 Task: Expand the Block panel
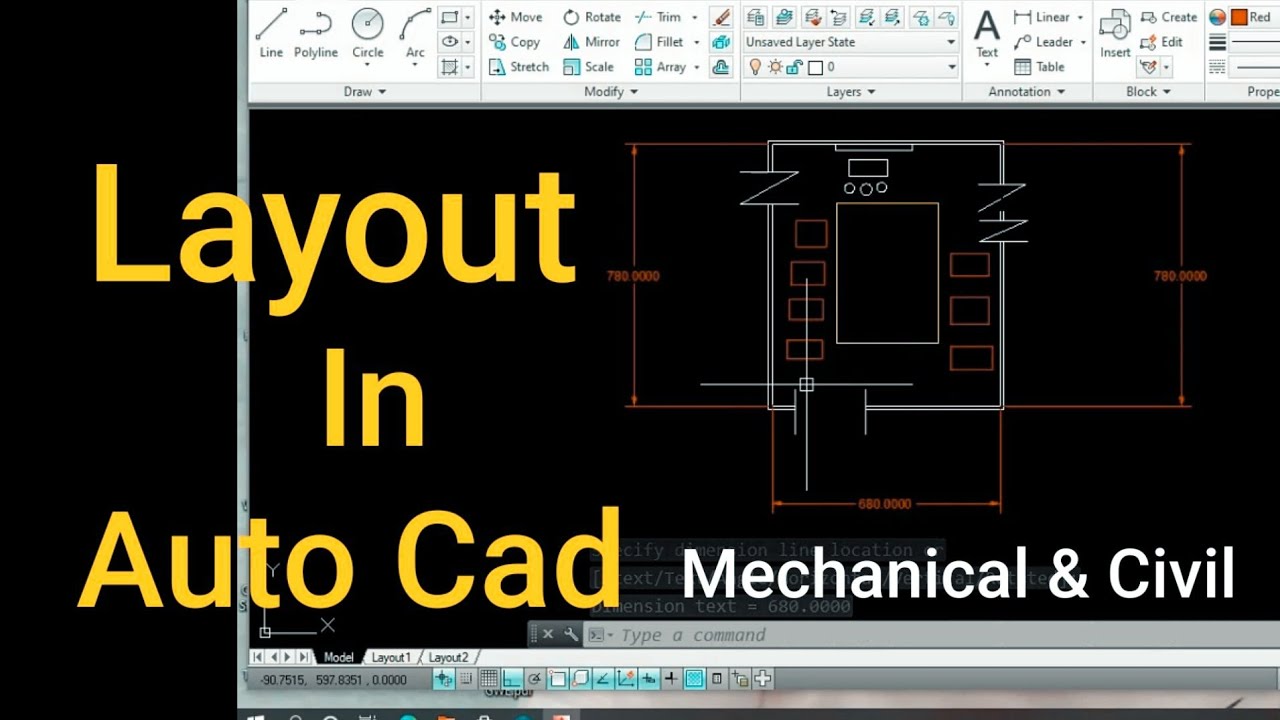click(1149, 91)
